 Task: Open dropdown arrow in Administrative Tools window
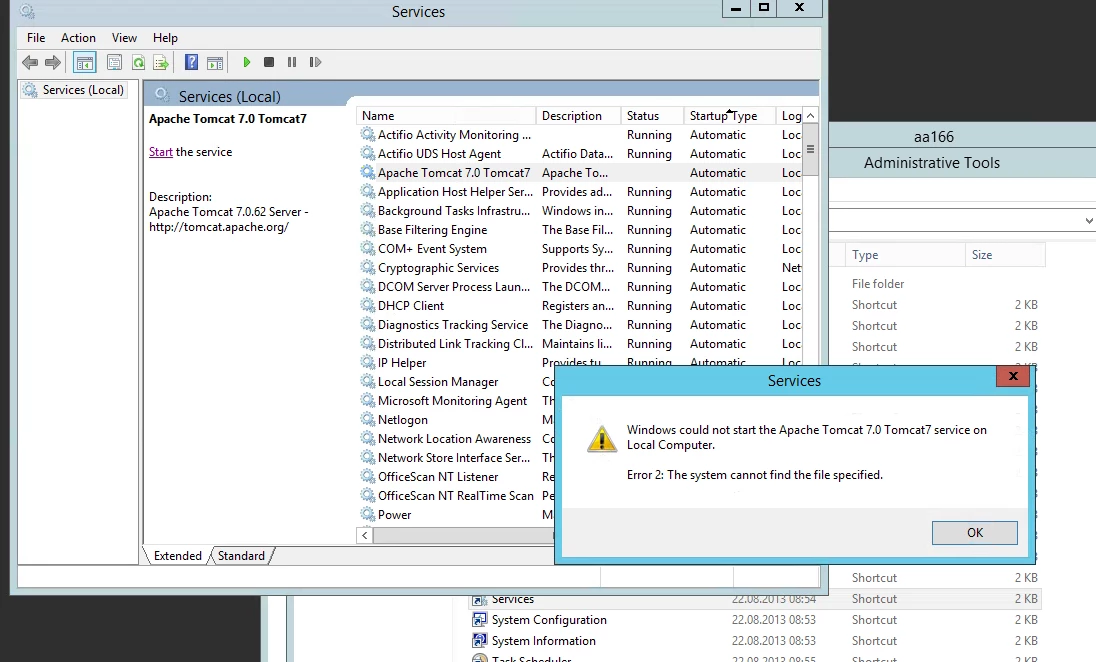(1088, 220)
